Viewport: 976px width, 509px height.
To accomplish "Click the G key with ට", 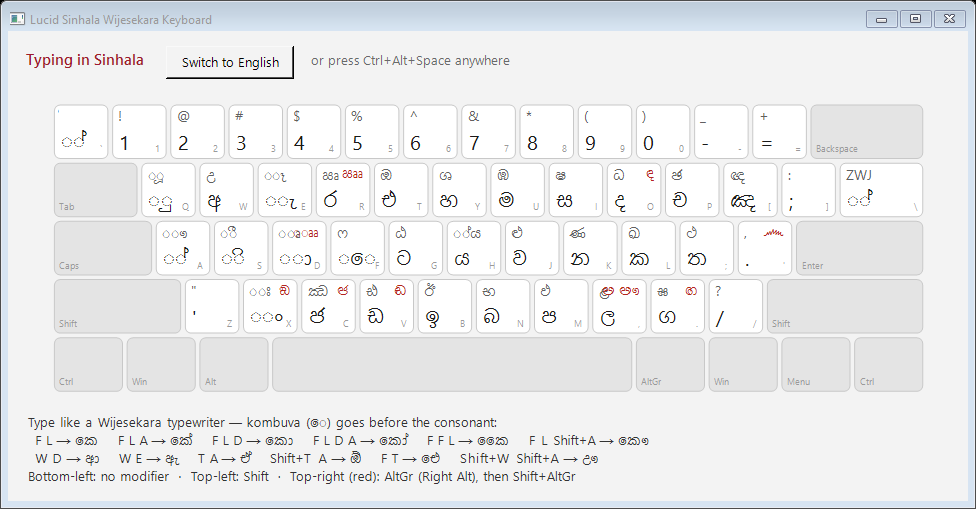I will 416,248.
